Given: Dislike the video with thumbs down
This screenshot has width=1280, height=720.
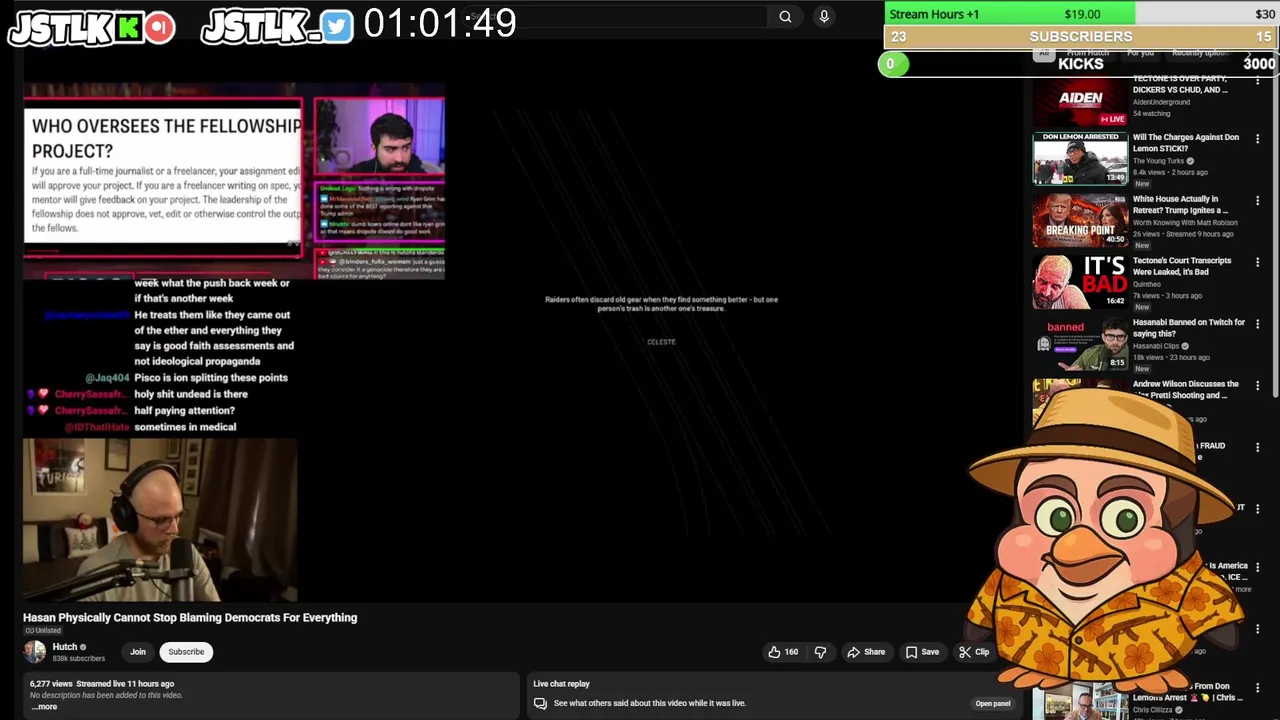Looking at the screenshot, I should 820,652.
